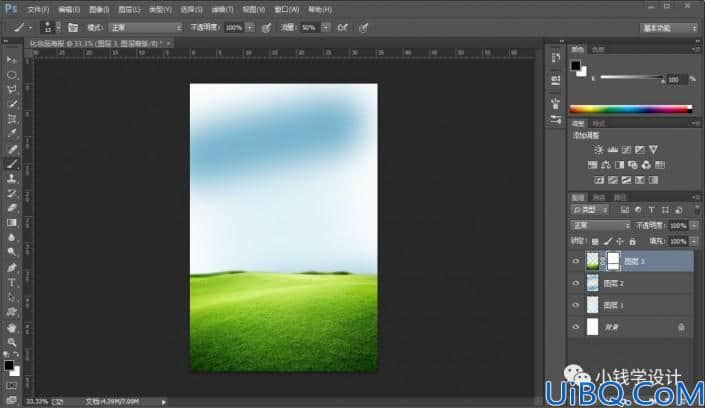This screenshot has width=705, height=408.
Task: Select the Eraser tool
Action: pyautogui.click(x=12, y=208)
